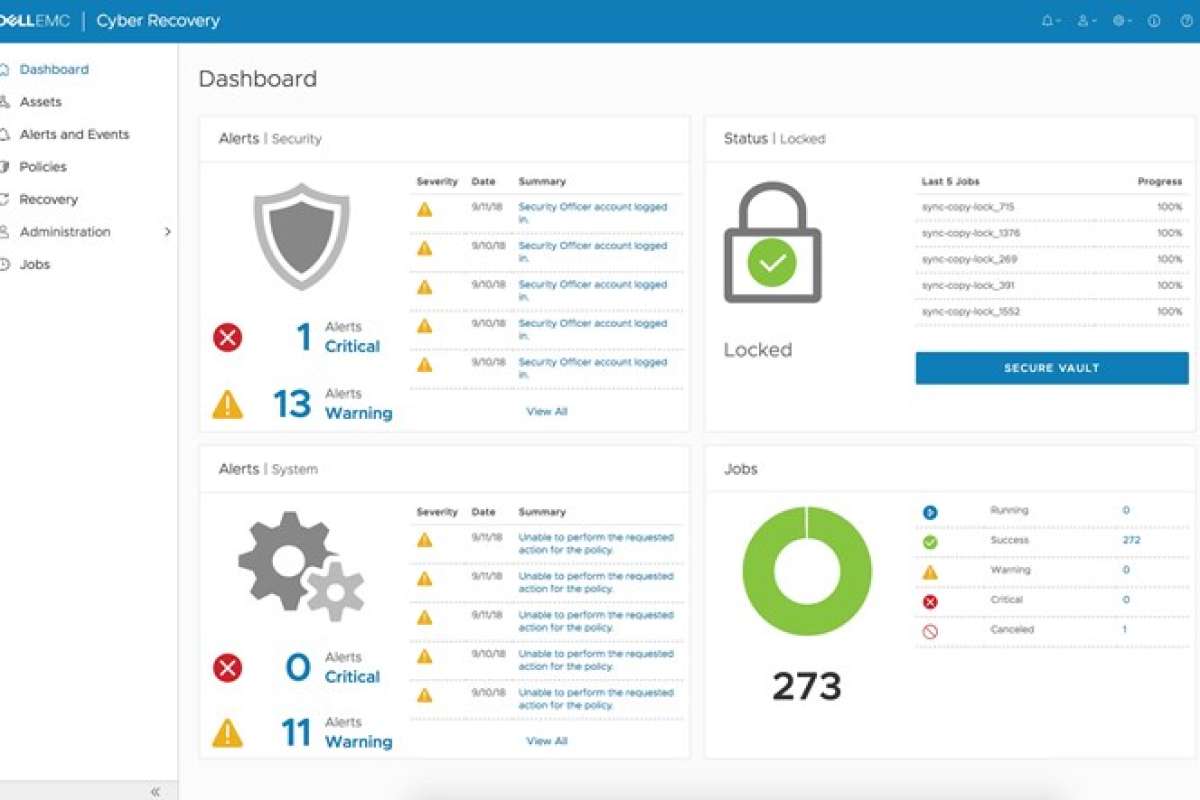Open the 11 warning System alerts count
Viewport: 1200px width, 800px height.
pos(296,733)
